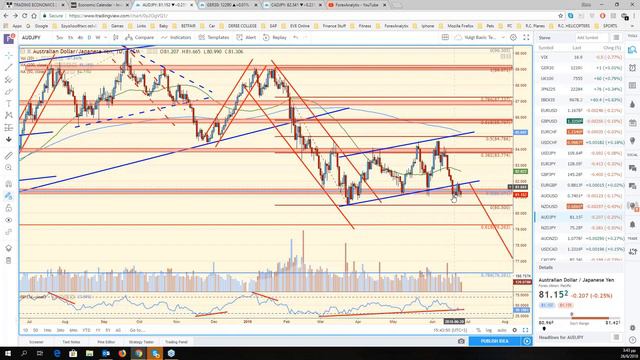Select the GBPUSD watchlist row

pos(580,121)
